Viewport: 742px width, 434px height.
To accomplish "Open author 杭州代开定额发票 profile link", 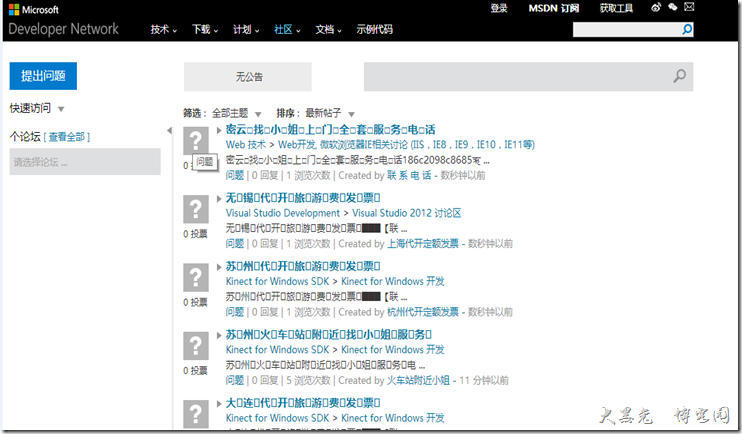I will point(423,312).
